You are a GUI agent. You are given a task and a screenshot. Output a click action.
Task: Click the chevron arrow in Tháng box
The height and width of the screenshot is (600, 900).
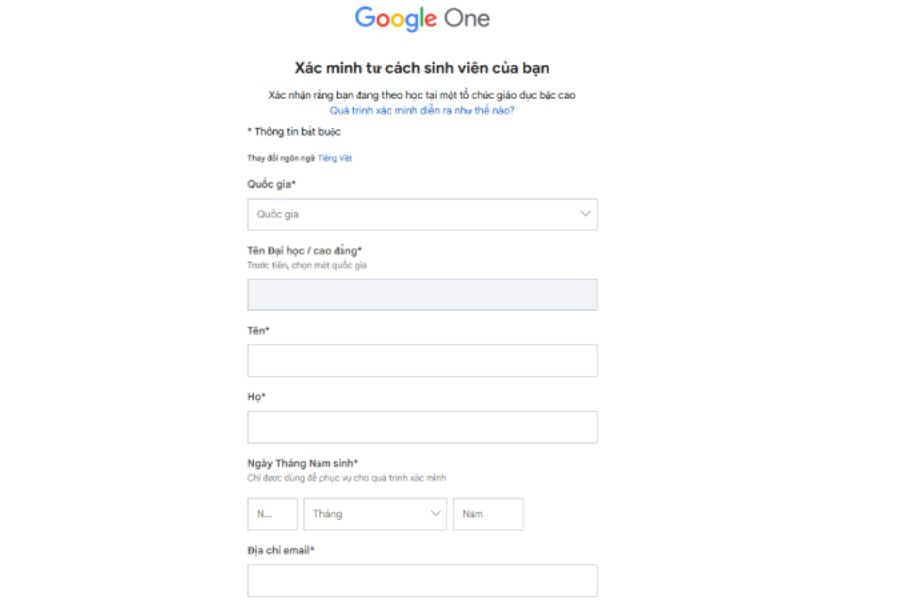pyautogui.click(x=436, y=514)
